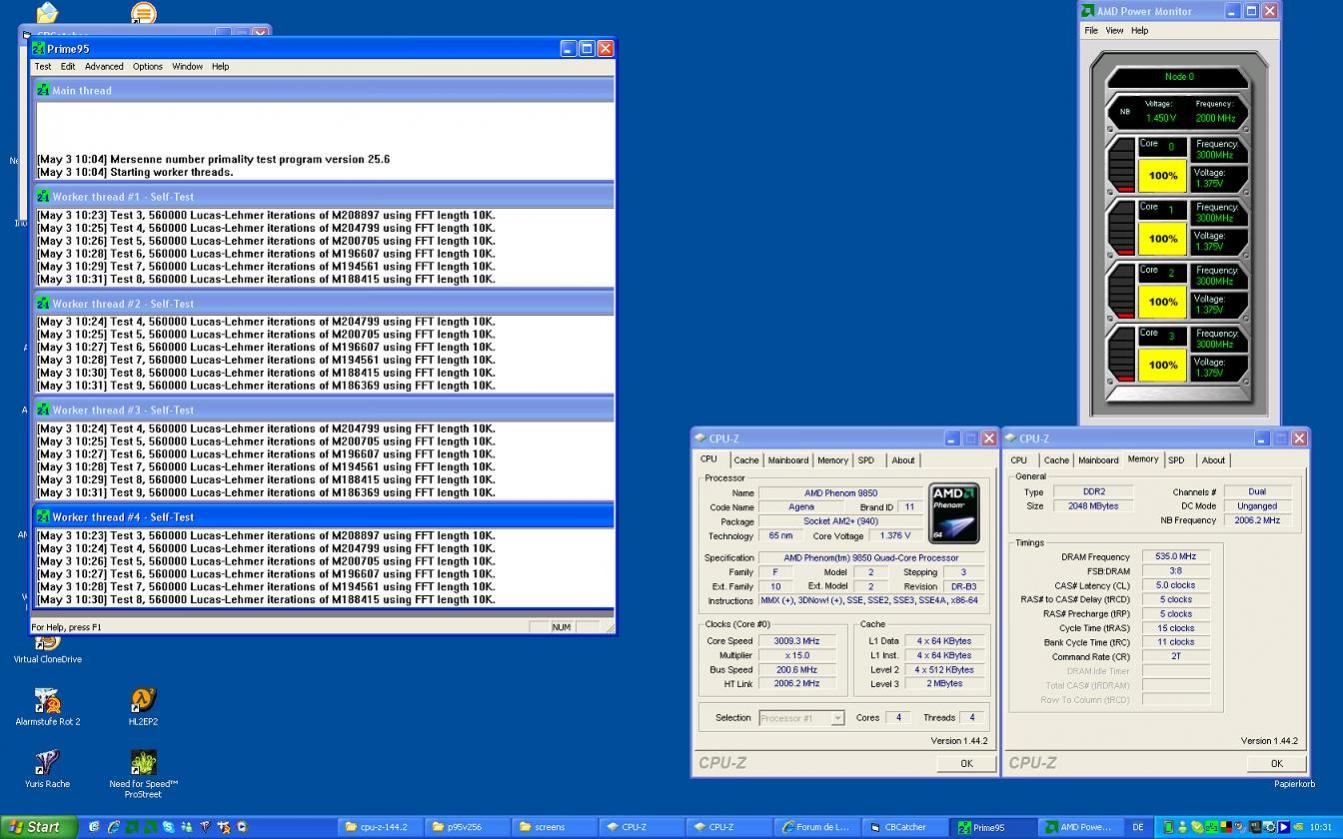Open Help menu in AMD Power Monitor
This screenshot has width=1343, height=839.
(x=1139, y=31)
